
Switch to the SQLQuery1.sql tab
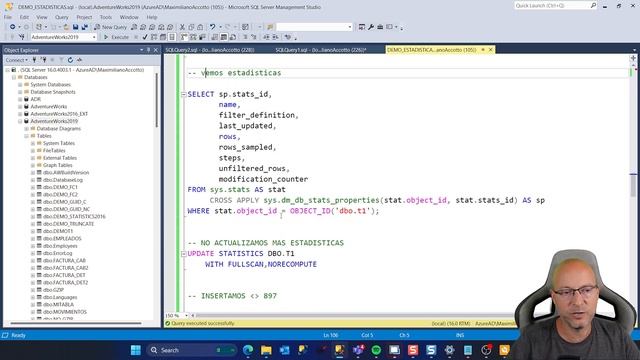321,50
